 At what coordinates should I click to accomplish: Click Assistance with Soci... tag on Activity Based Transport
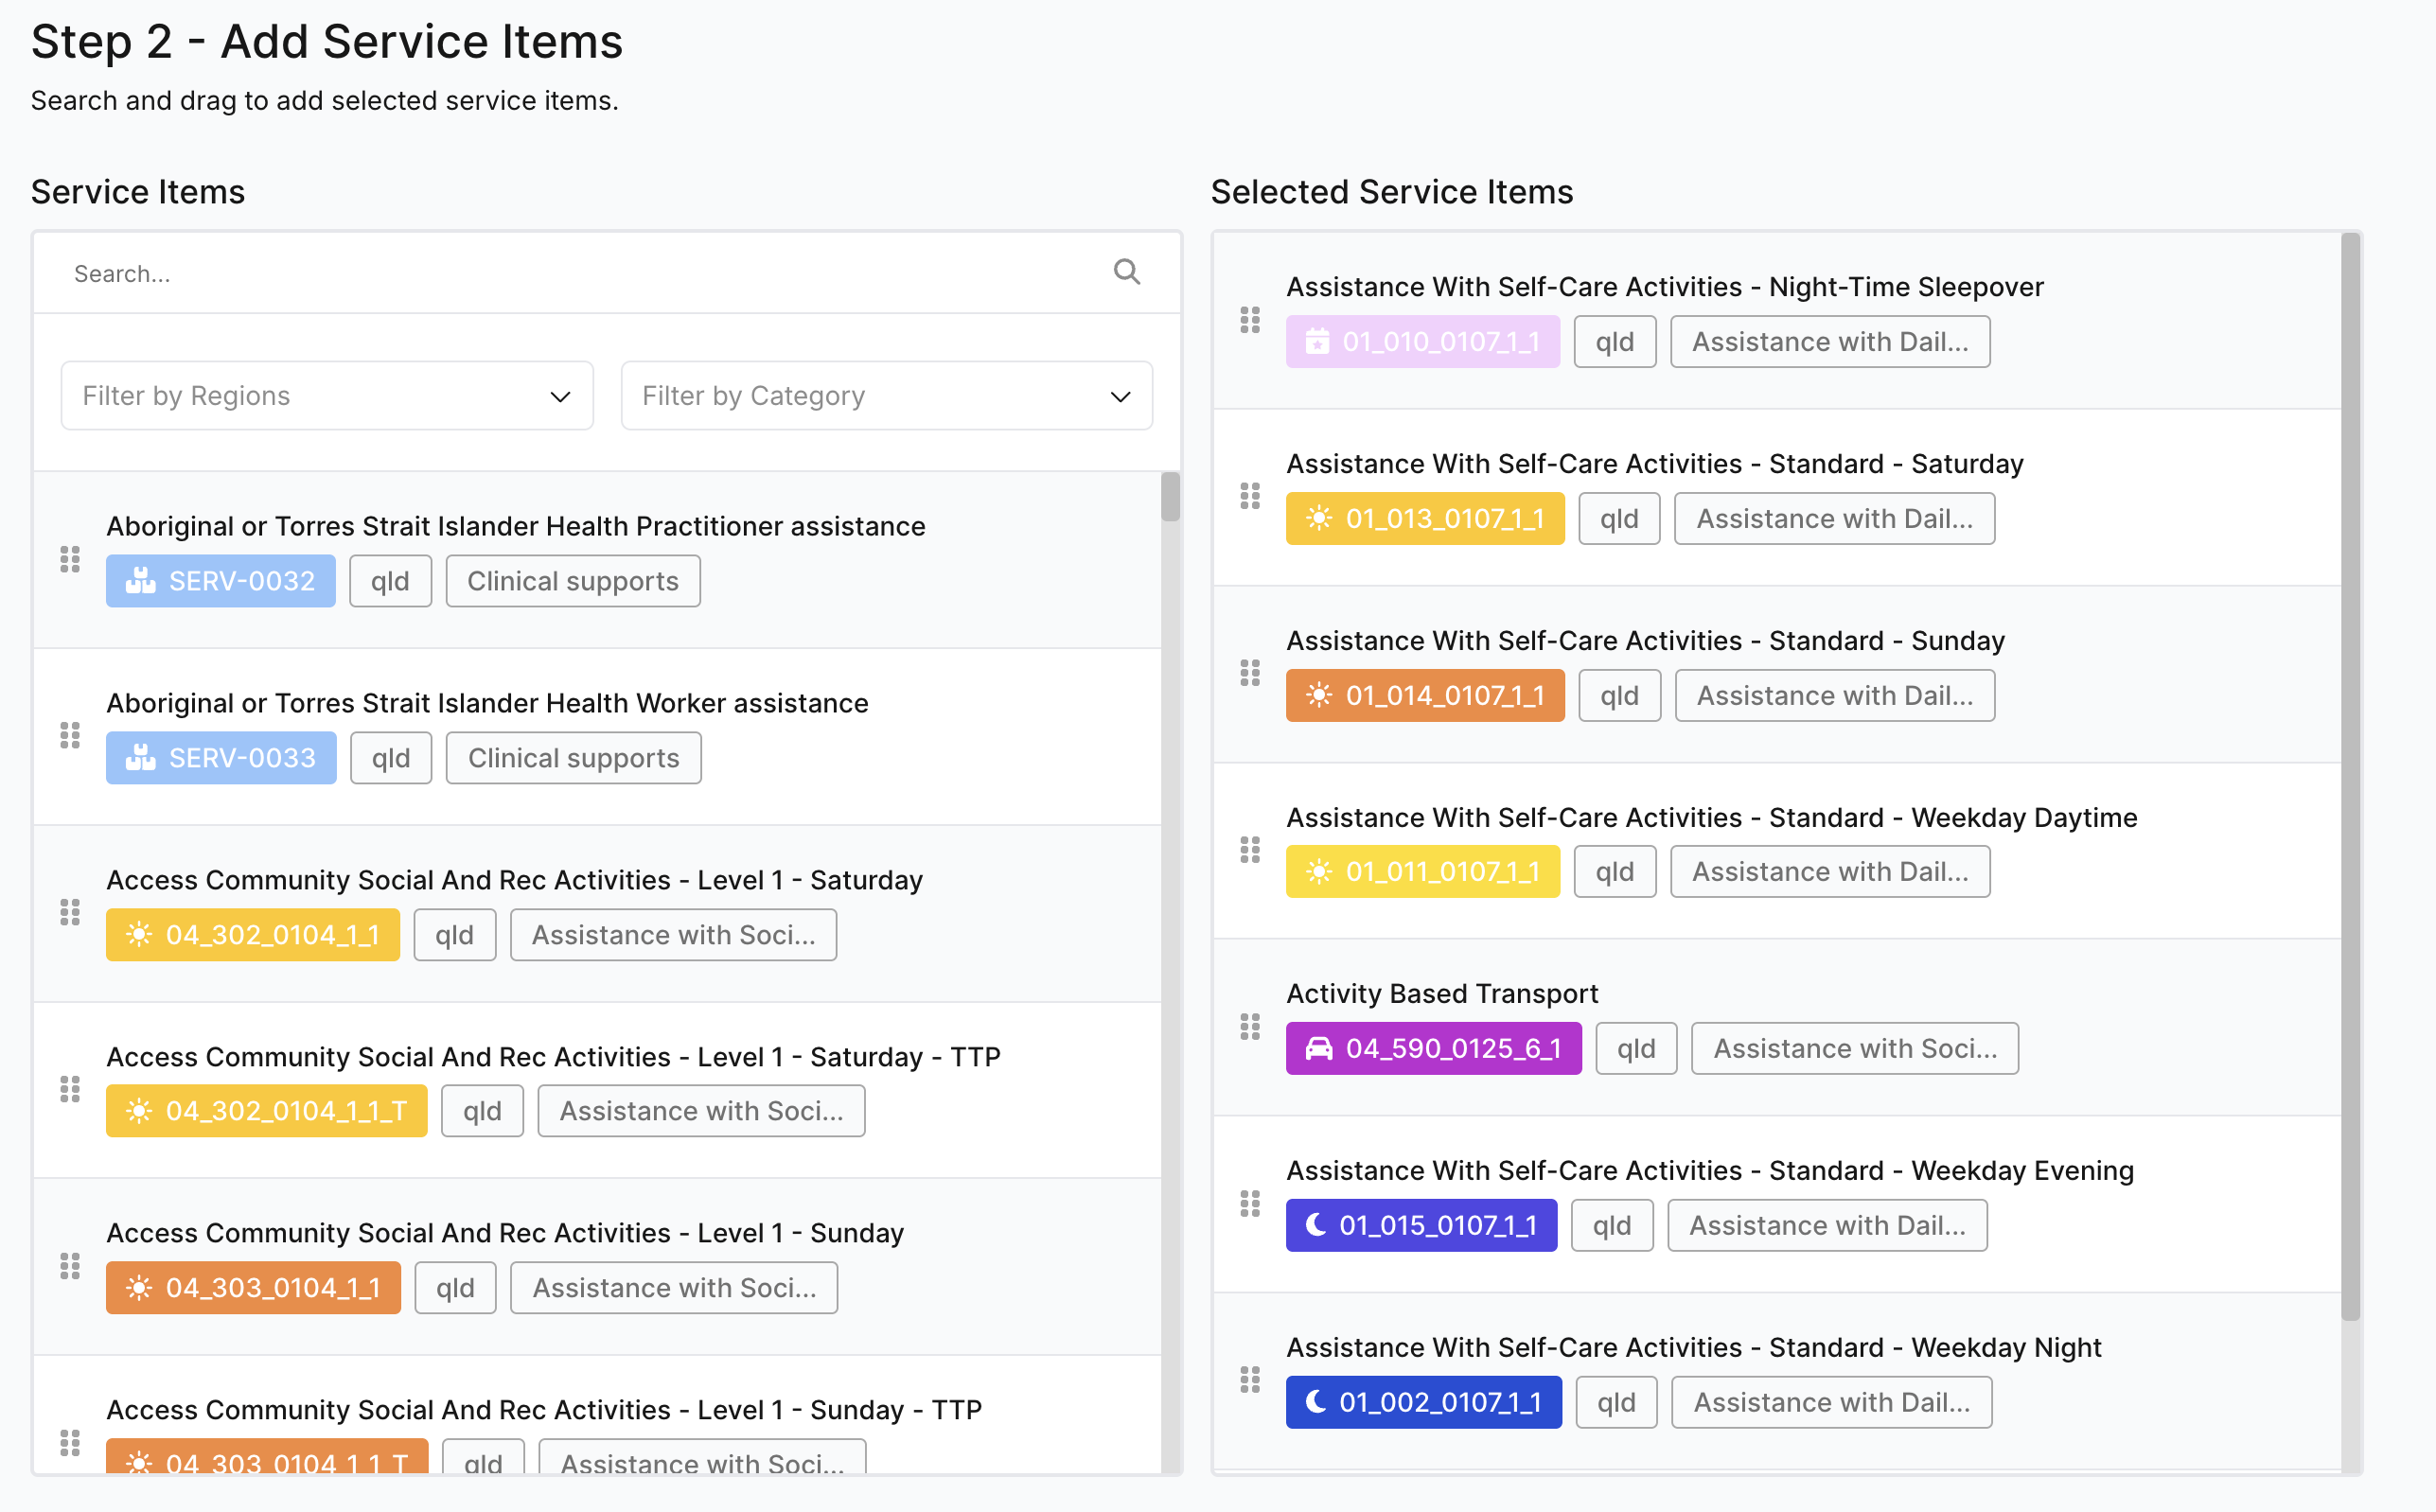pos(1855,1048)
